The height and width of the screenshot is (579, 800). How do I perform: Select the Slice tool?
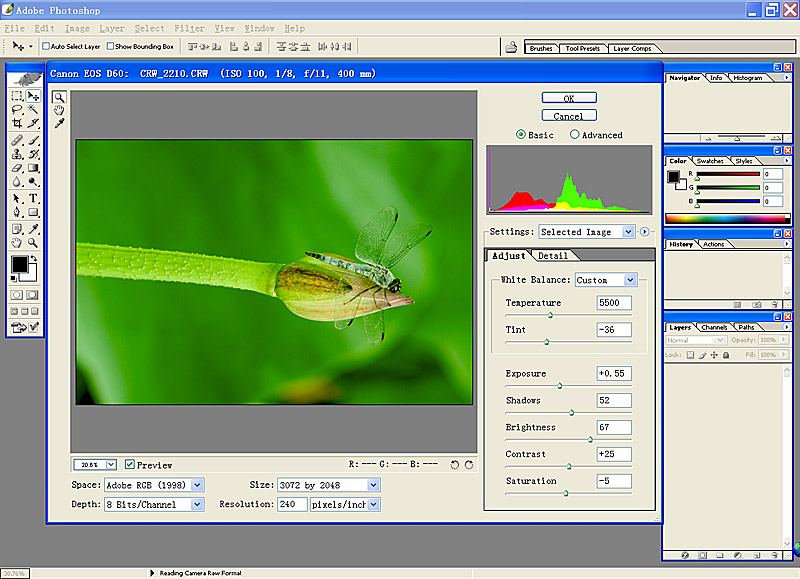[33, 123]
